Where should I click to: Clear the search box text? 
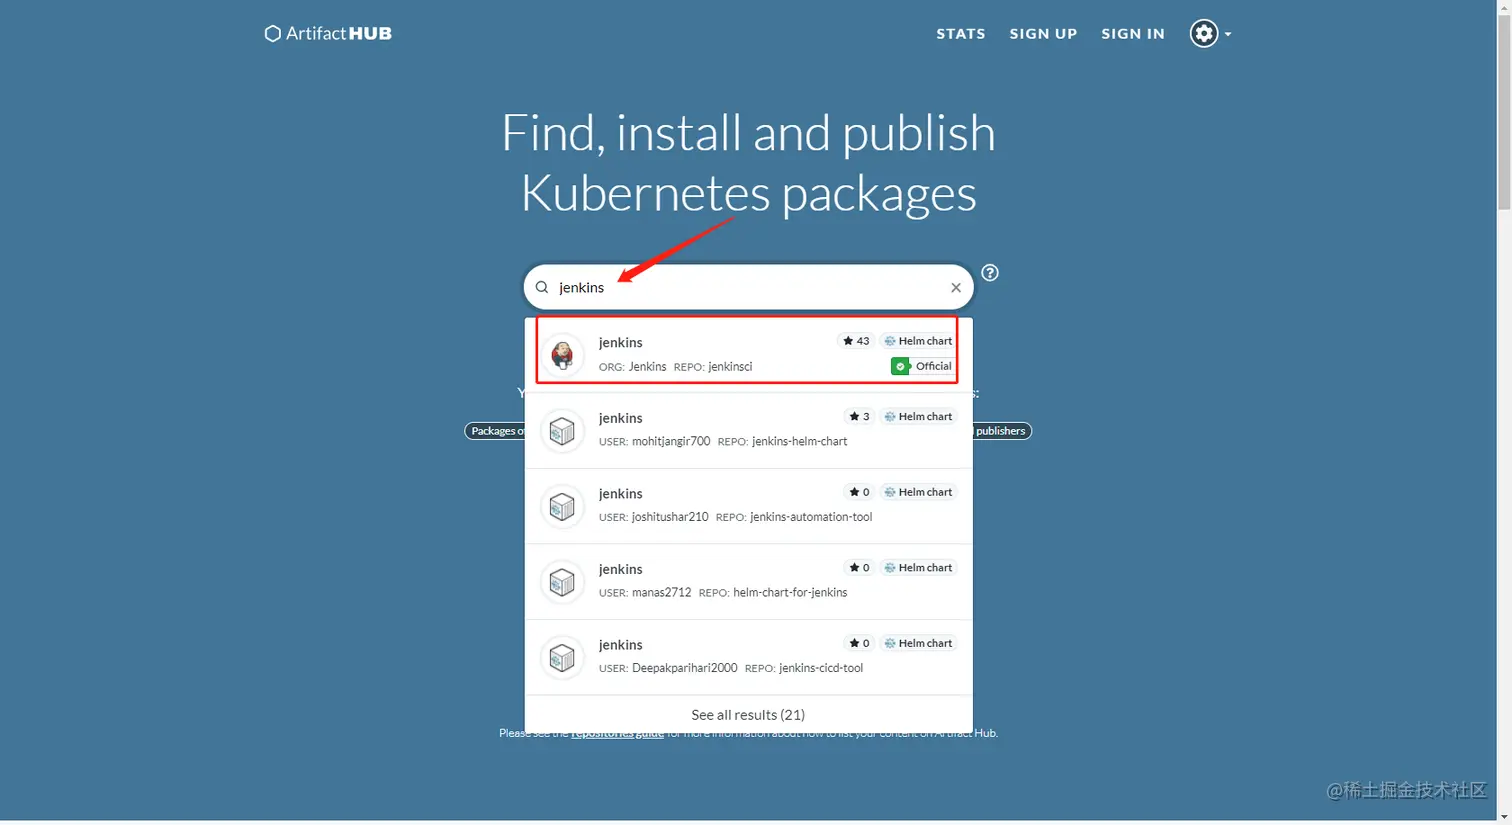coord(956,288)
